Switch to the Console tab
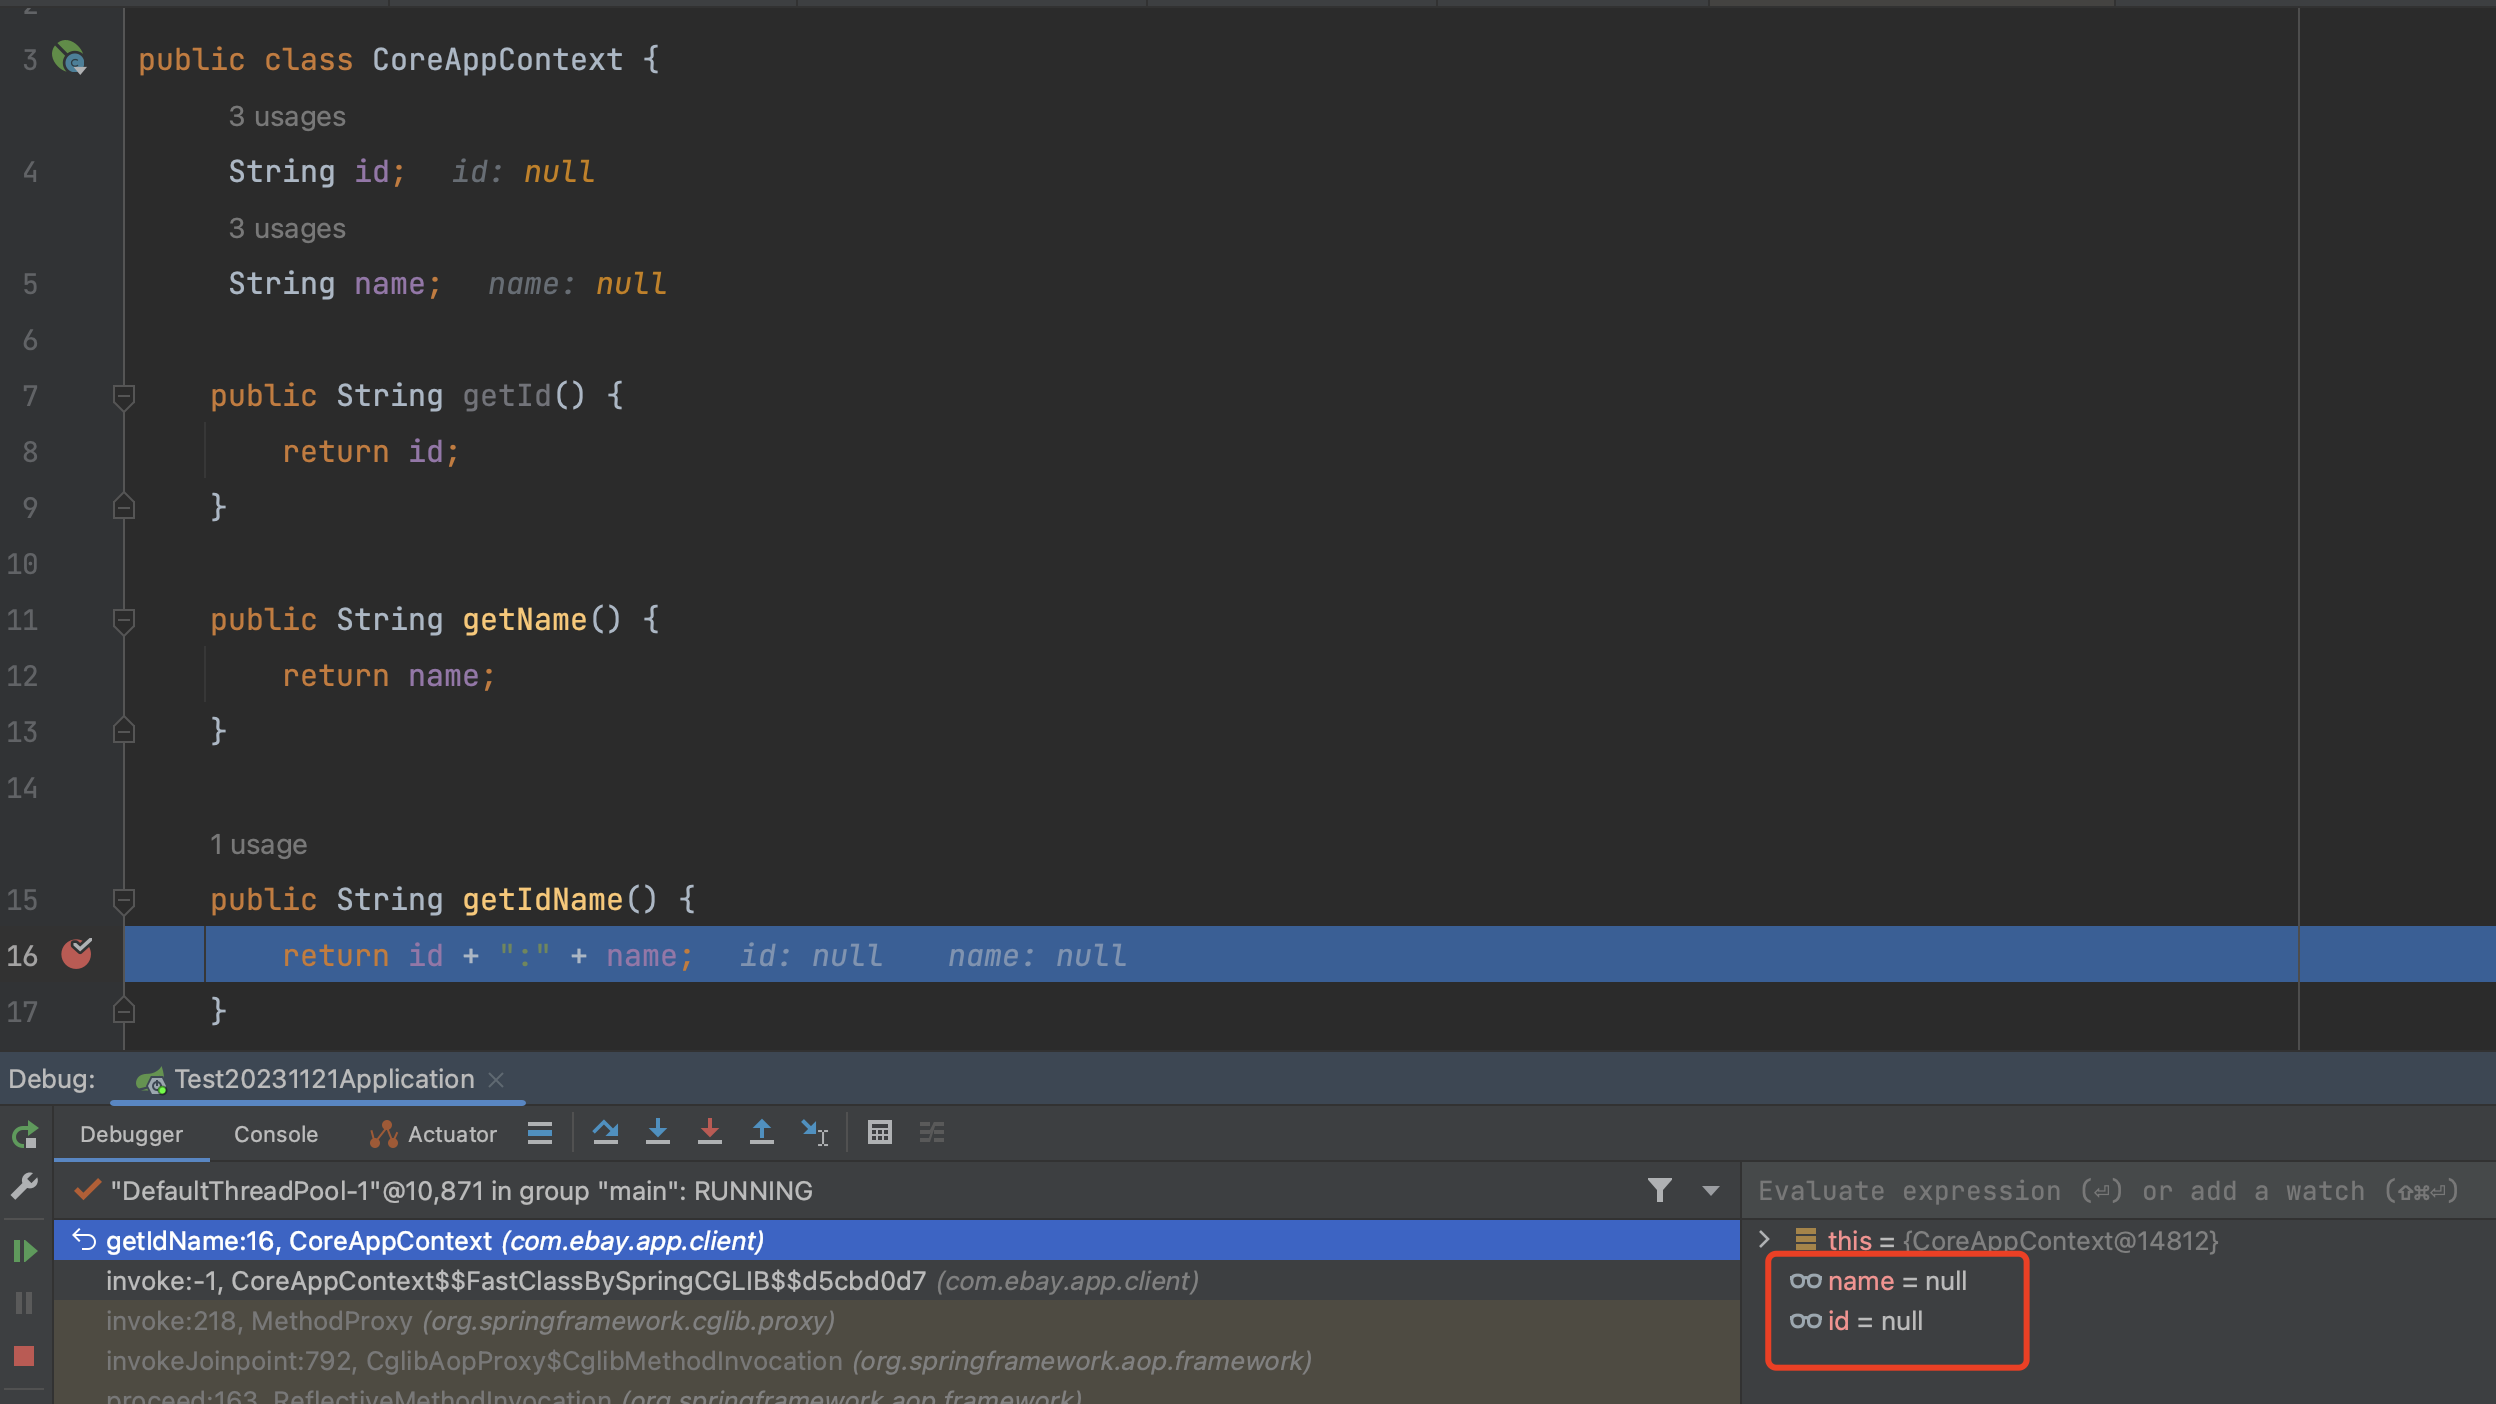2496x1404 pixels. (276, 1134)
